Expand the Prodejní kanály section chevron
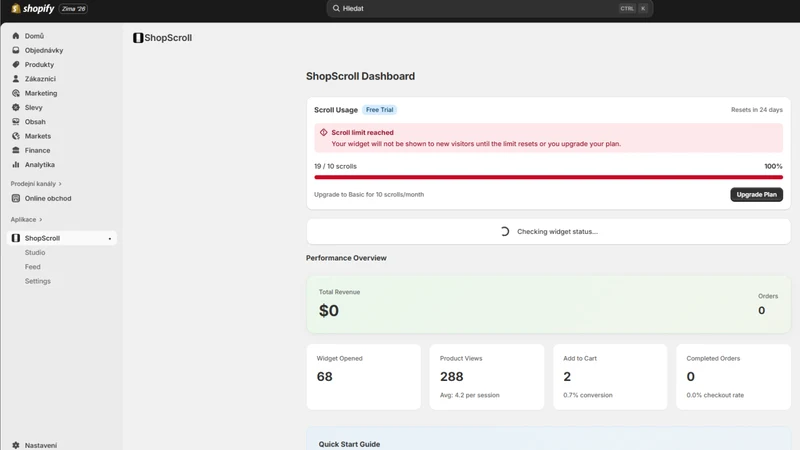This screenshot has height=450, width=800. tap(60, 184)
